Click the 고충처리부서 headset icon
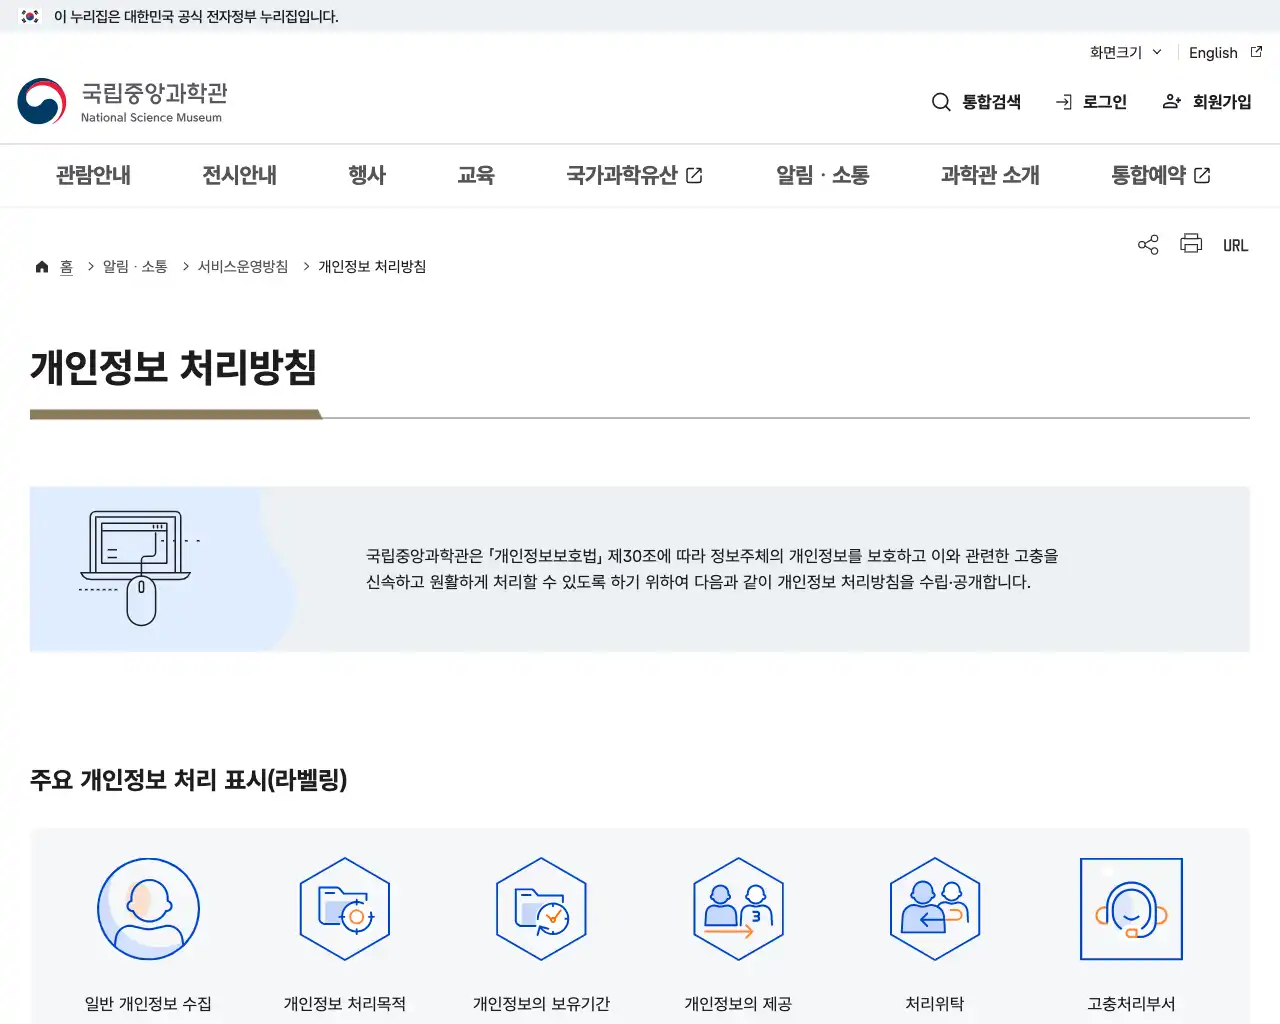Viewport: 1280px width, 1024px height. 1131,909
